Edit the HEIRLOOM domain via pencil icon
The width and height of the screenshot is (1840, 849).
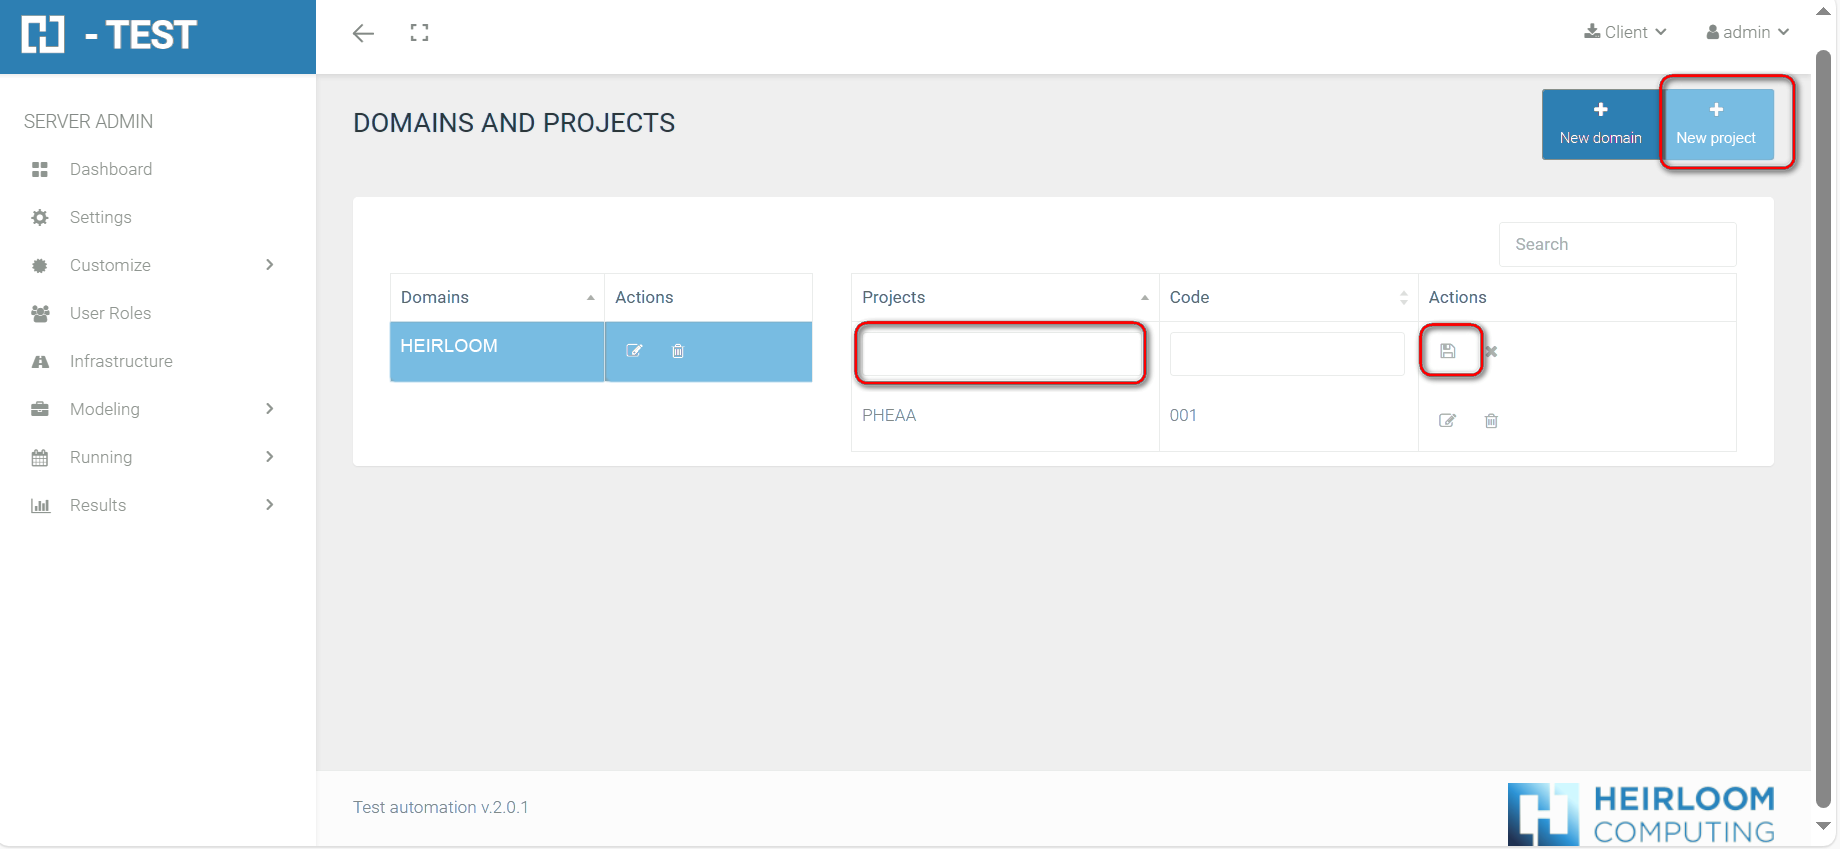click(x=634, y=351)
